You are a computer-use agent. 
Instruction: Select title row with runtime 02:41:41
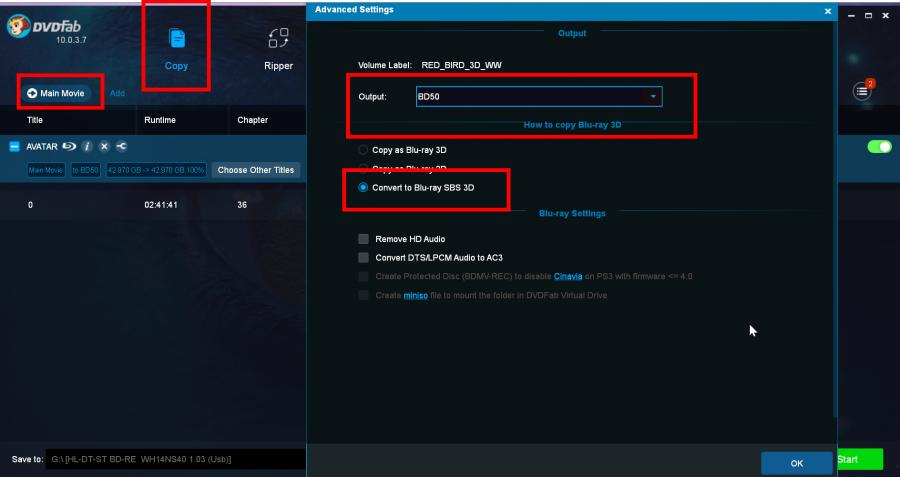153,205
